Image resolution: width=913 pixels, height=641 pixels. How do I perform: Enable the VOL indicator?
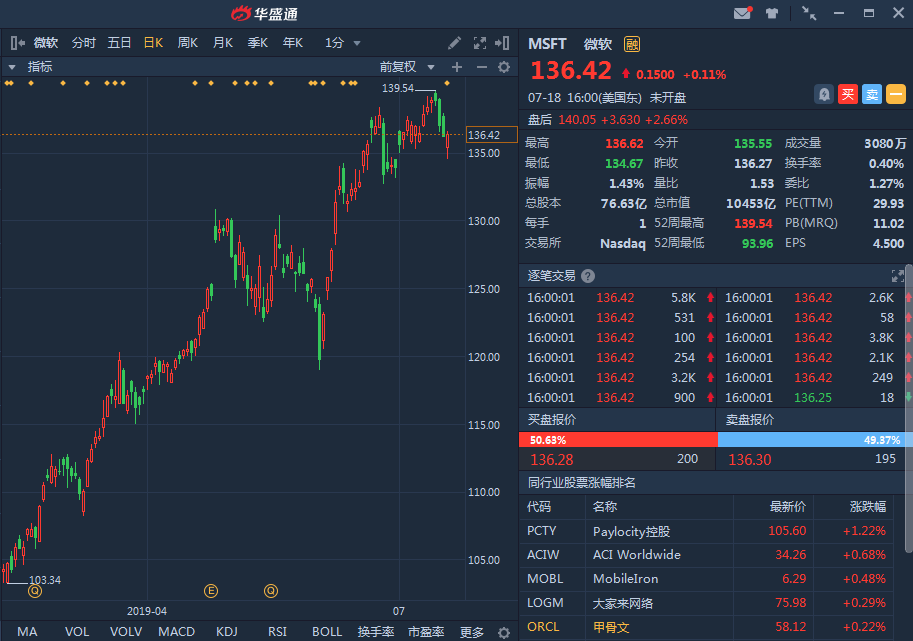(77, 632)
